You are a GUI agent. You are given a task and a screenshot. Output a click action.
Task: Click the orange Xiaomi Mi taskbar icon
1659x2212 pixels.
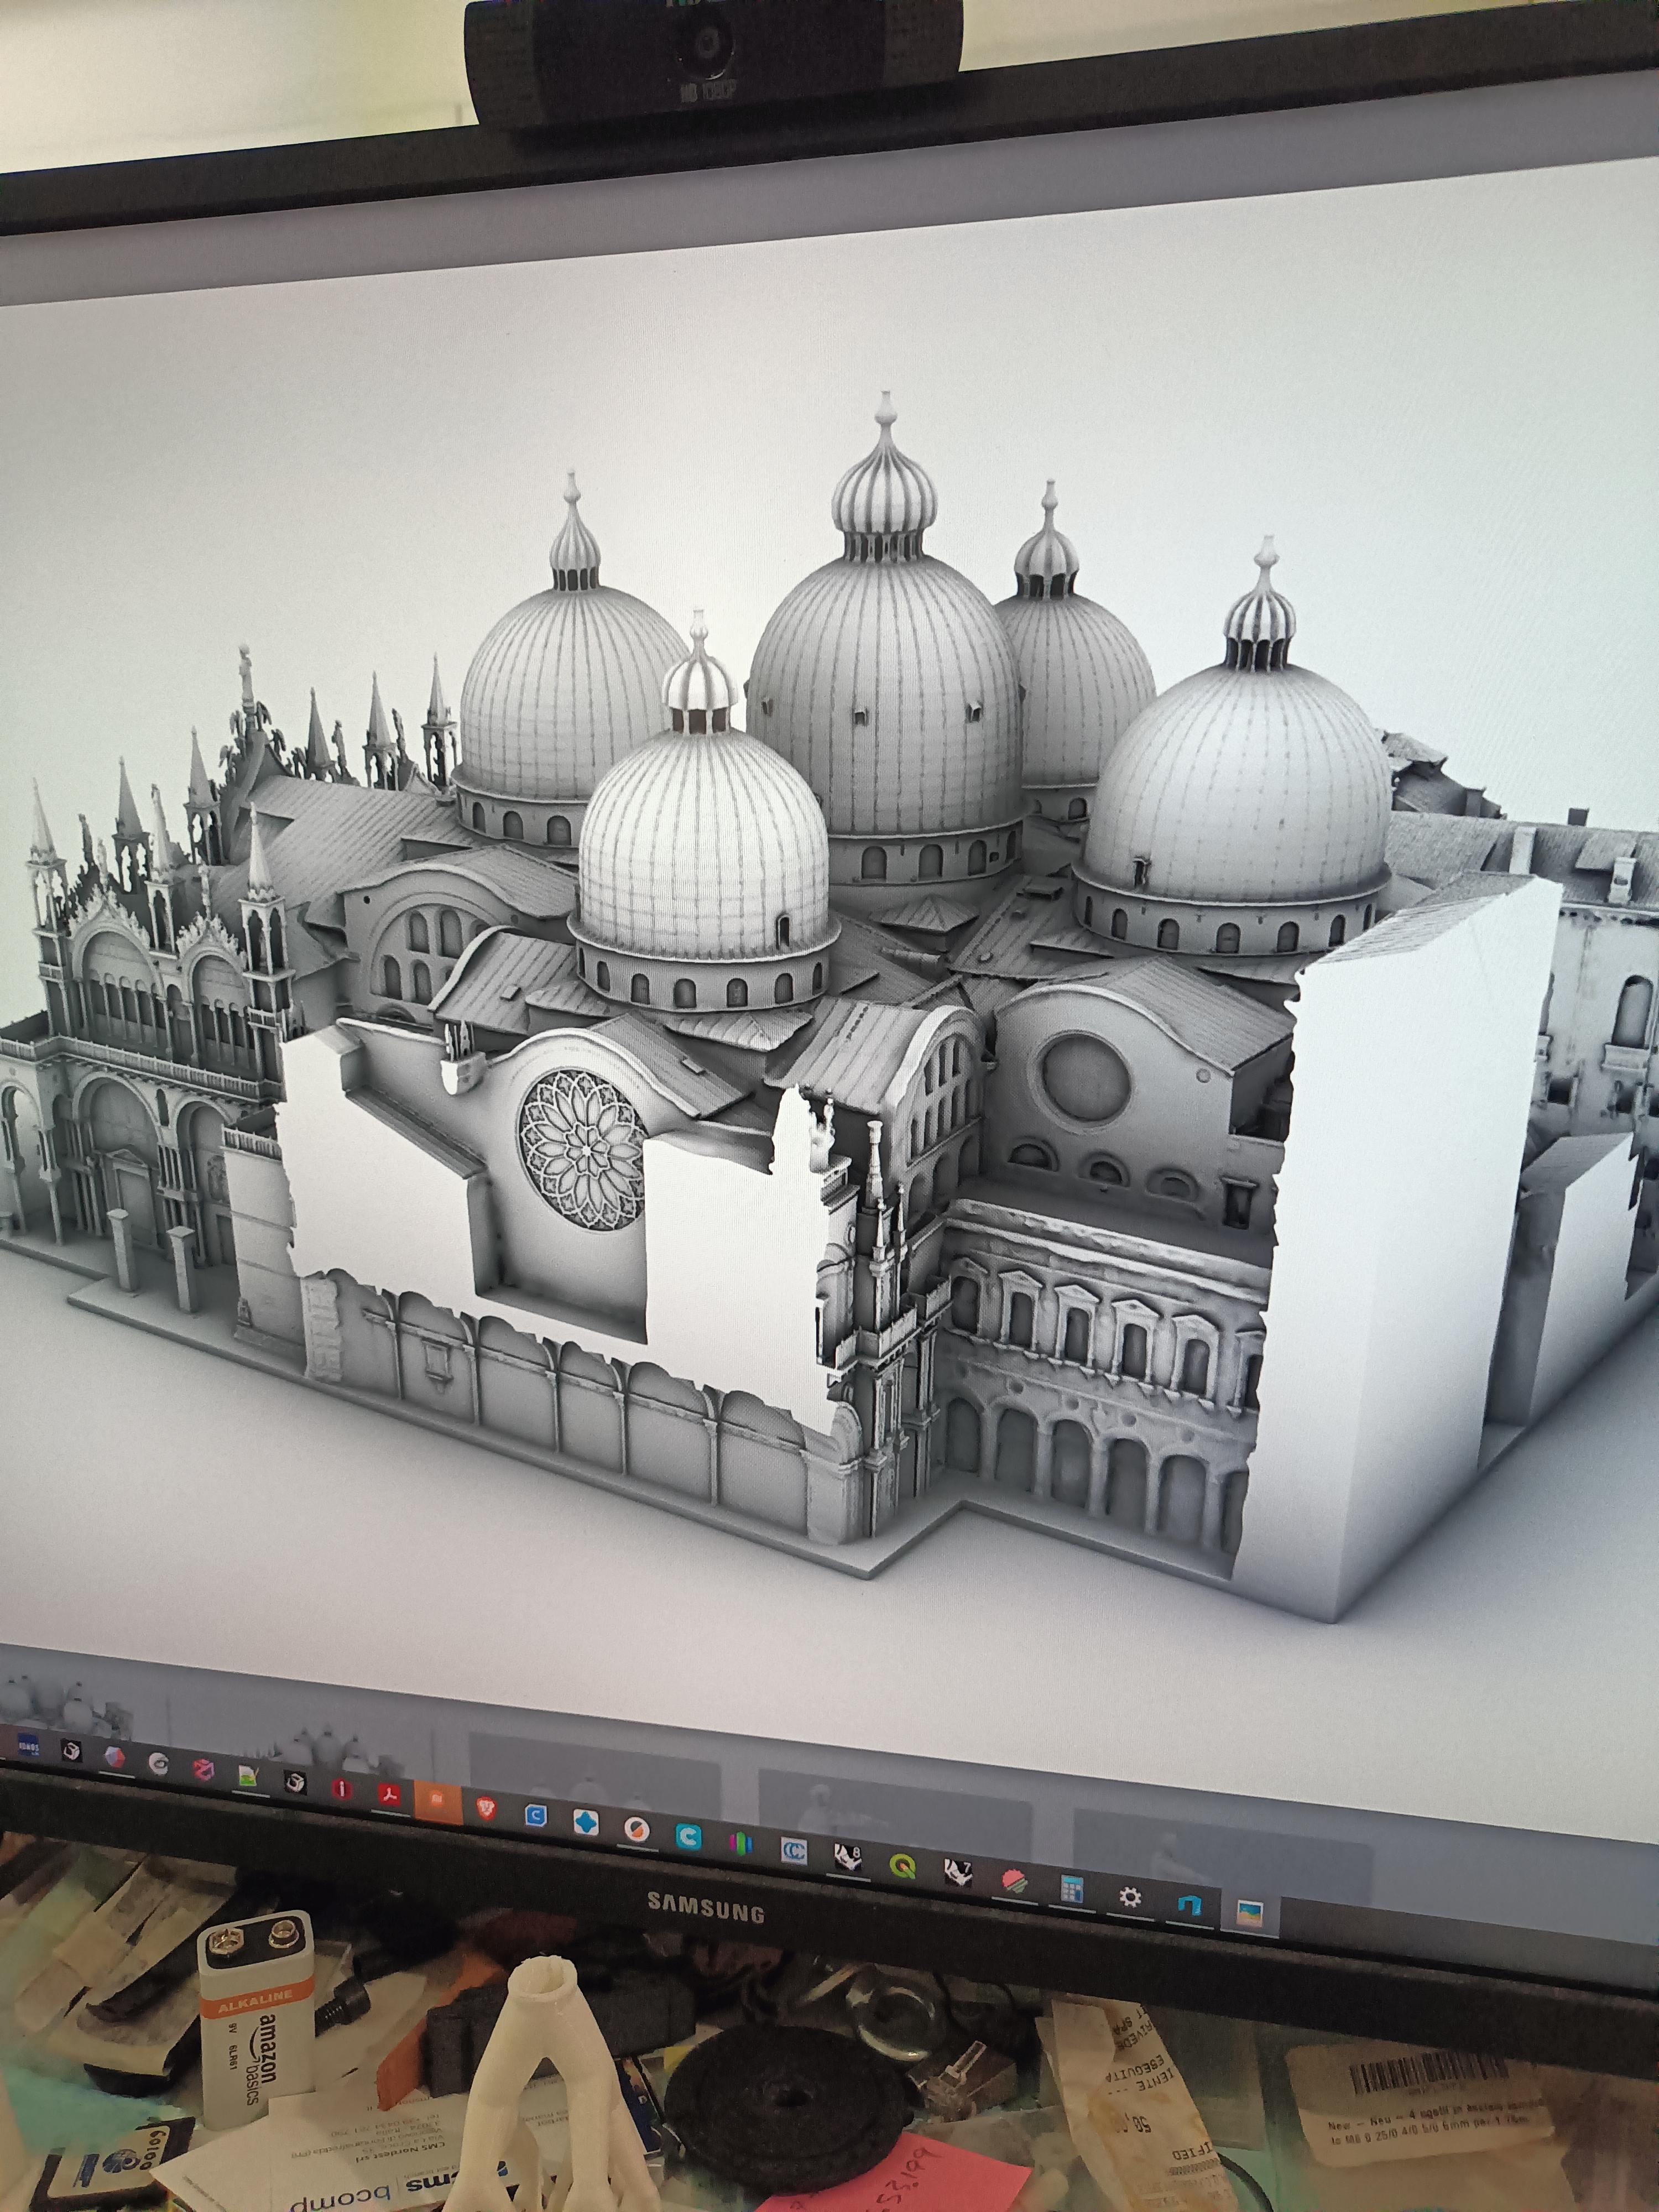tap(437, 1800)
